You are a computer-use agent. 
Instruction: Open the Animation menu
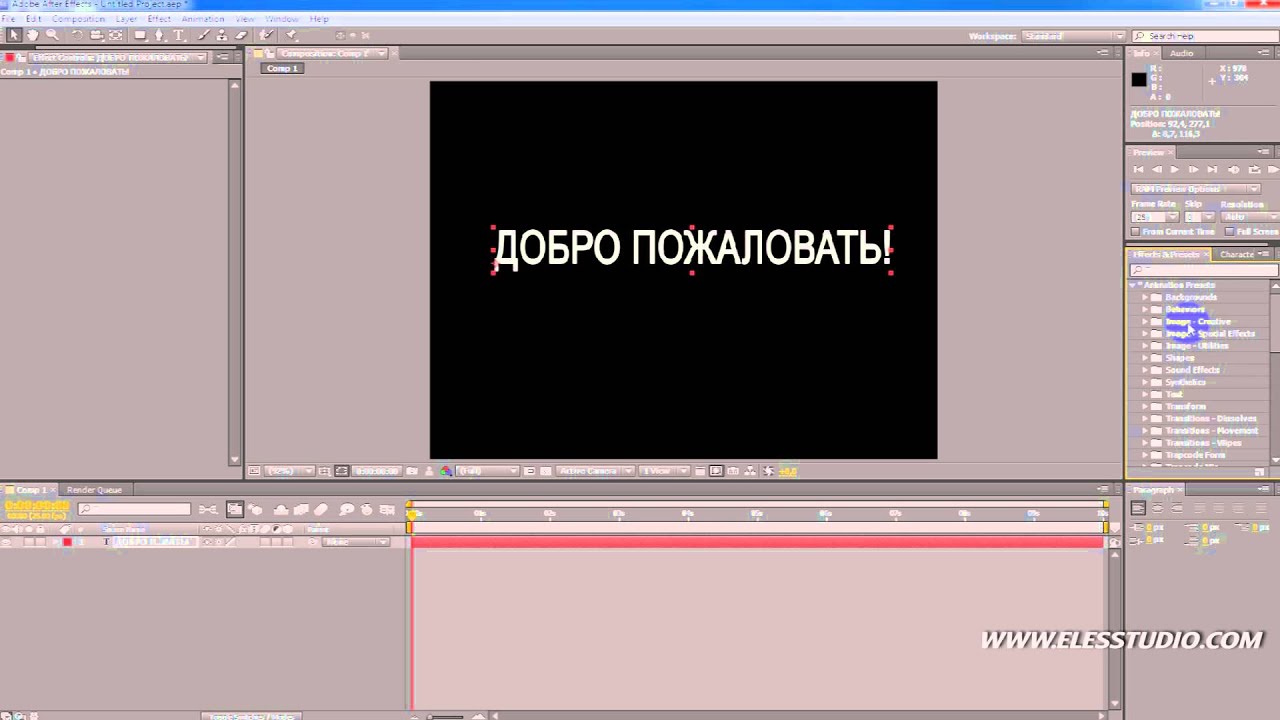[x=203, y=19]
